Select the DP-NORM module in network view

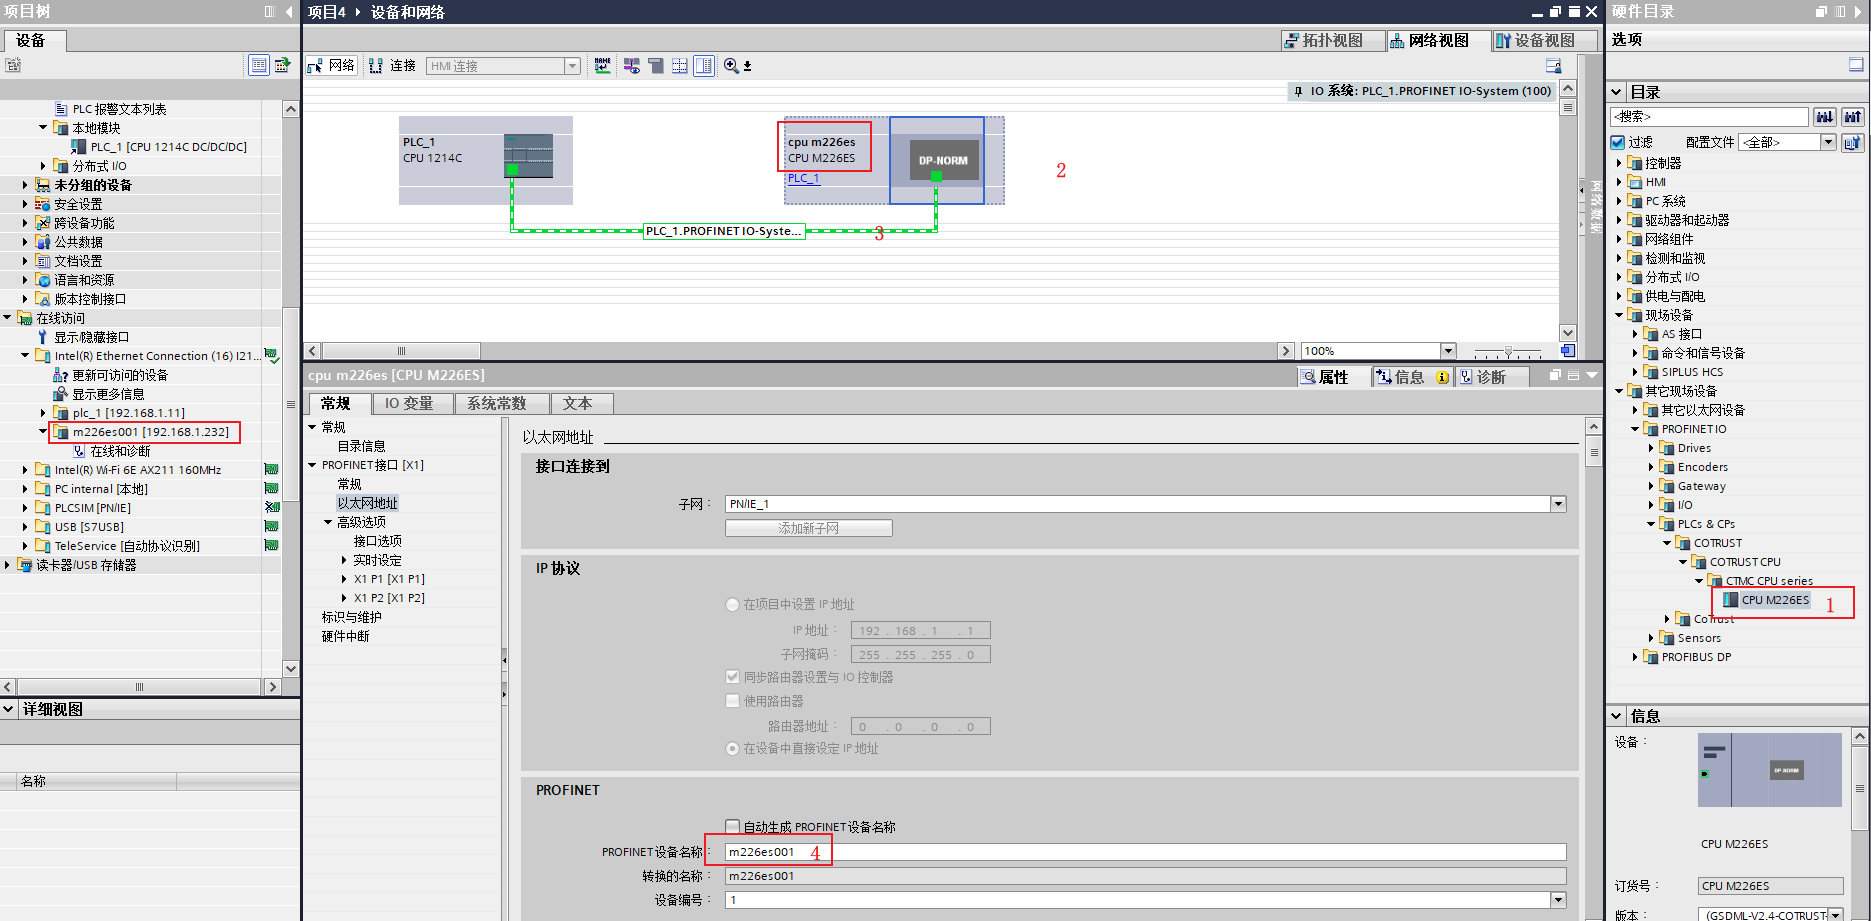click(943, 160)
